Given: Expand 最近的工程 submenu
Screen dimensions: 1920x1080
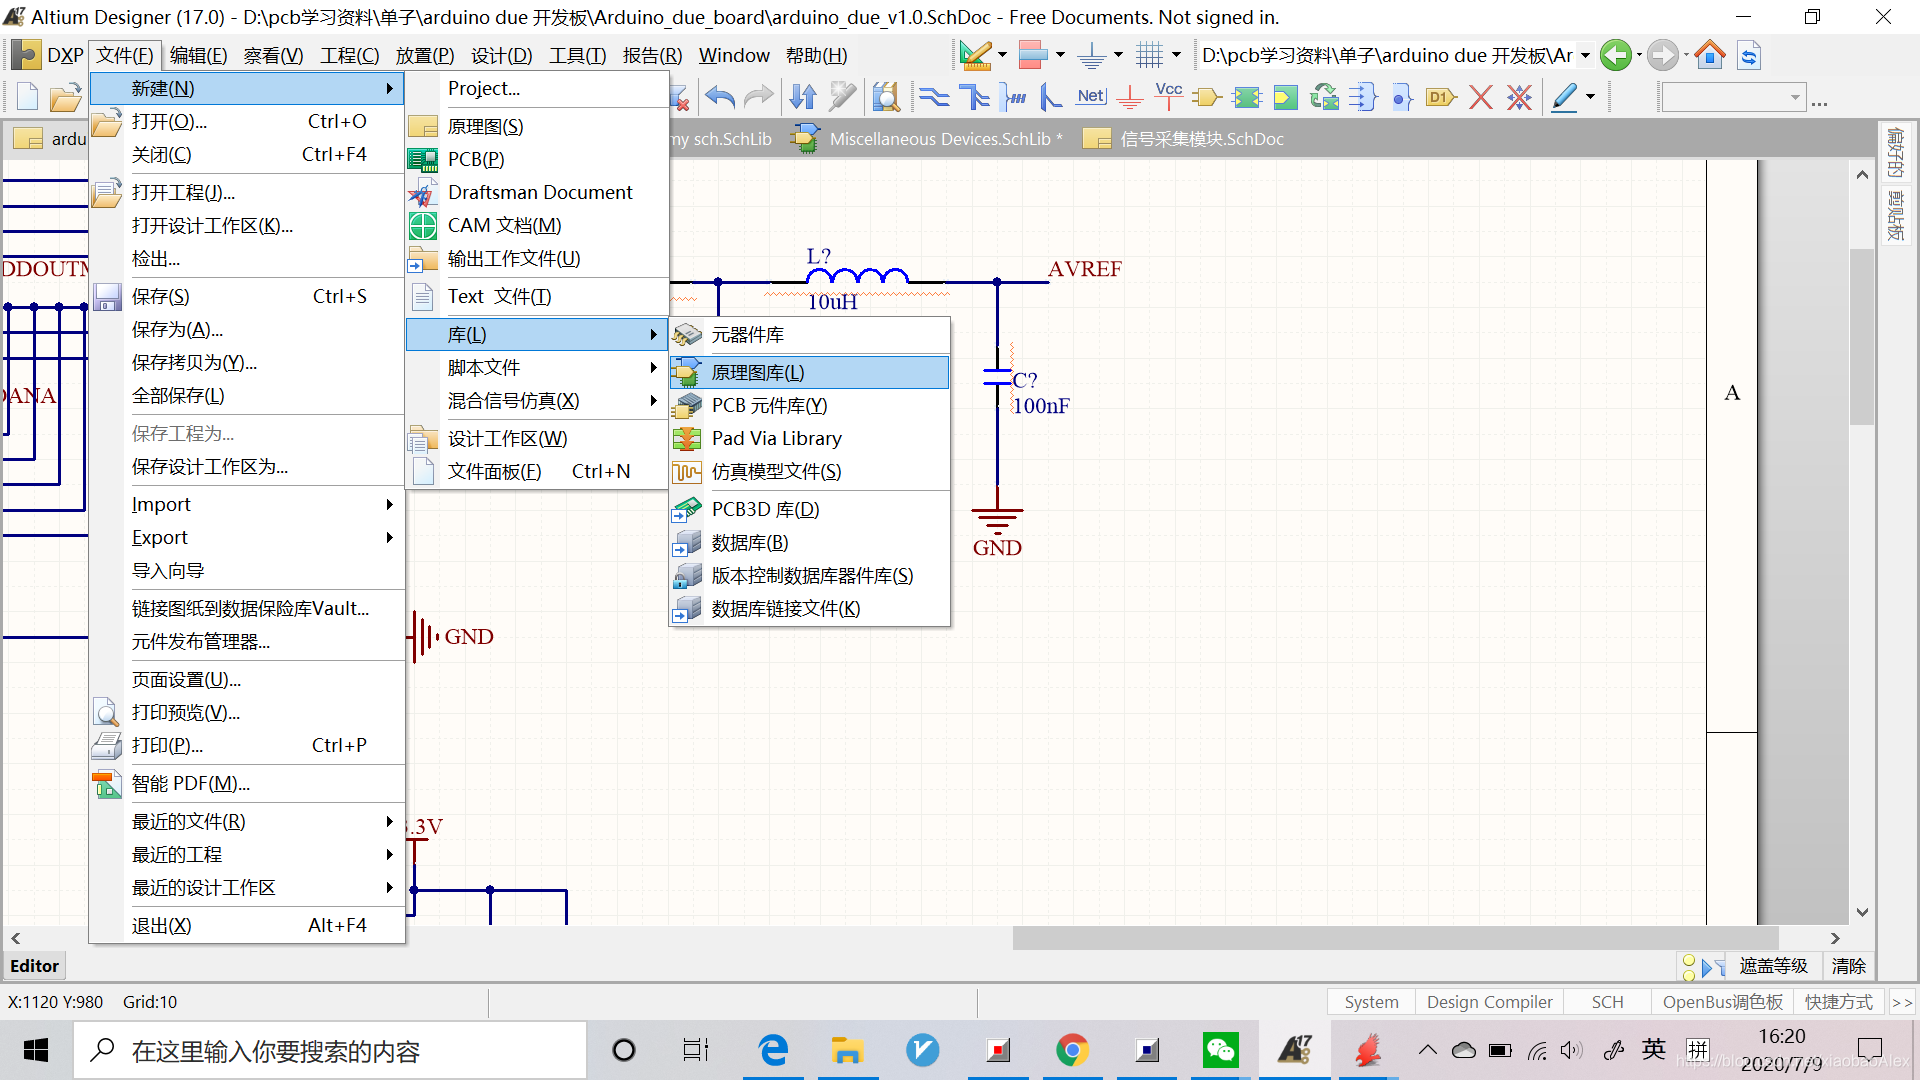Looking at the screenshot, I should point(247,854).
